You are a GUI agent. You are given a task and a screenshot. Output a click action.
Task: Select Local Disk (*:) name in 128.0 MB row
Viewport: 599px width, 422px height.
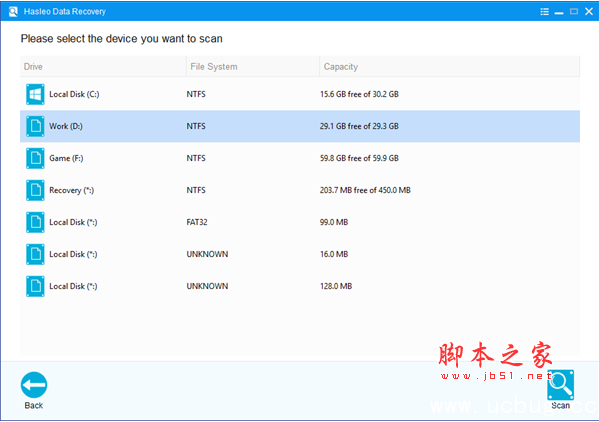pos(73,286)
